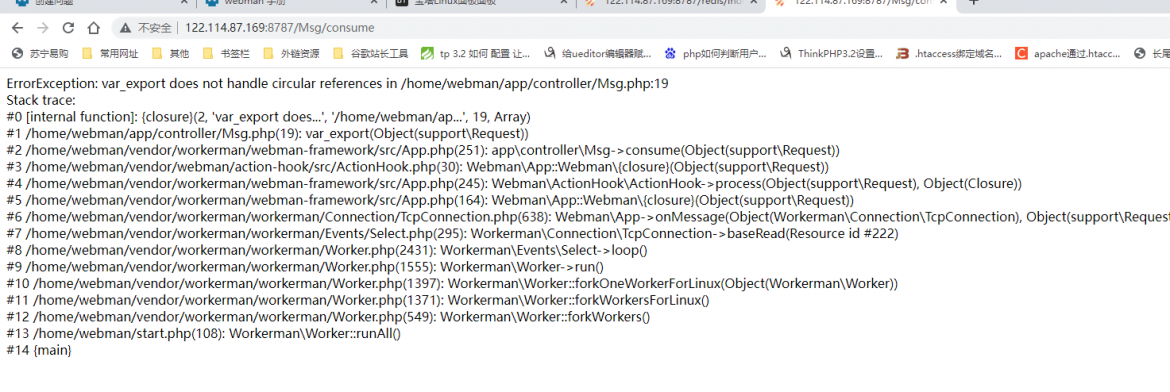This screenshot has width=1170, height=392.
Task: Click stack line #2 App.php(251) Msg->consume
Action: click(x=422, y=150)
